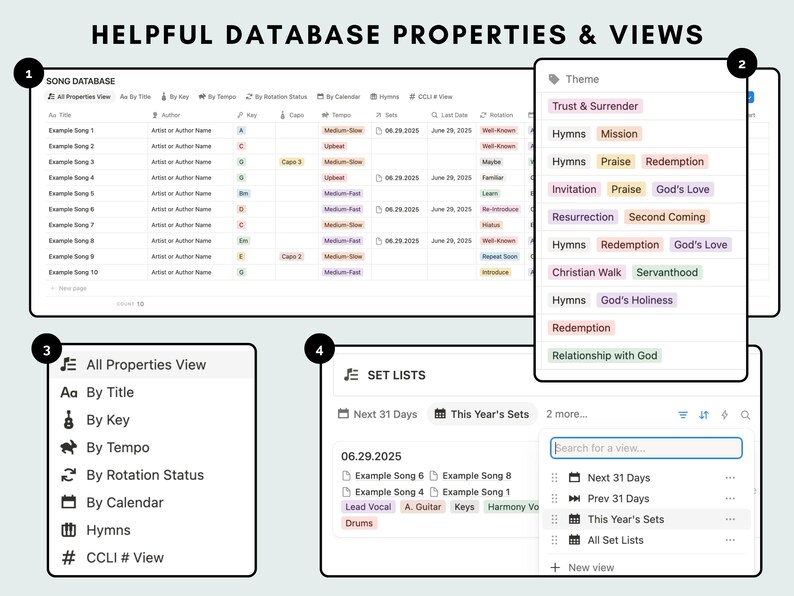Click the search magnifier icon in Set Lists
Viewport: 794px width, 596px height.
(745, 415)
